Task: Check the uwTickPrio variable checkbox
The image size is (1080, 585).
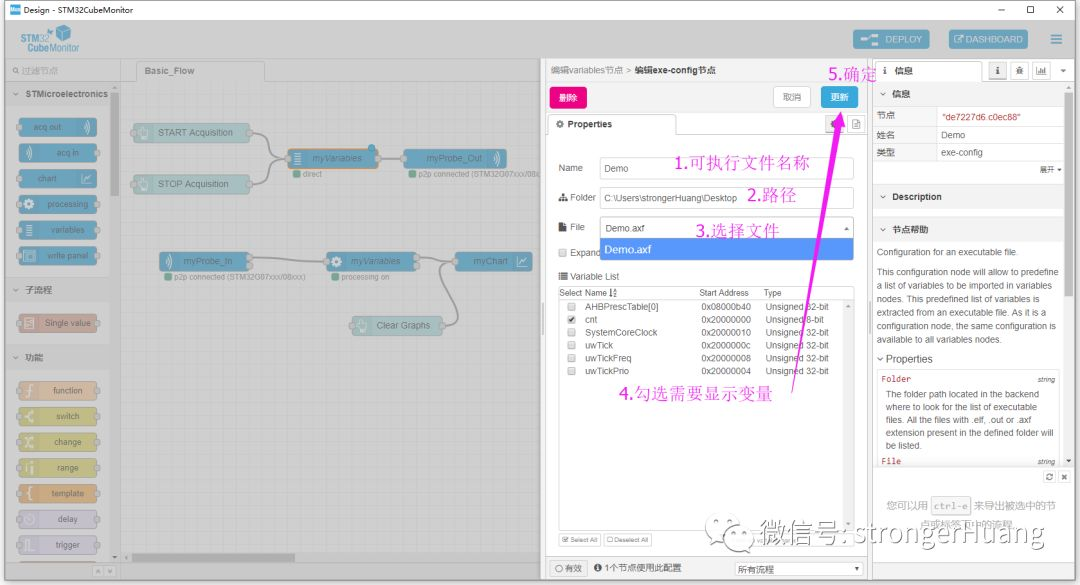Action: (571, 371)
